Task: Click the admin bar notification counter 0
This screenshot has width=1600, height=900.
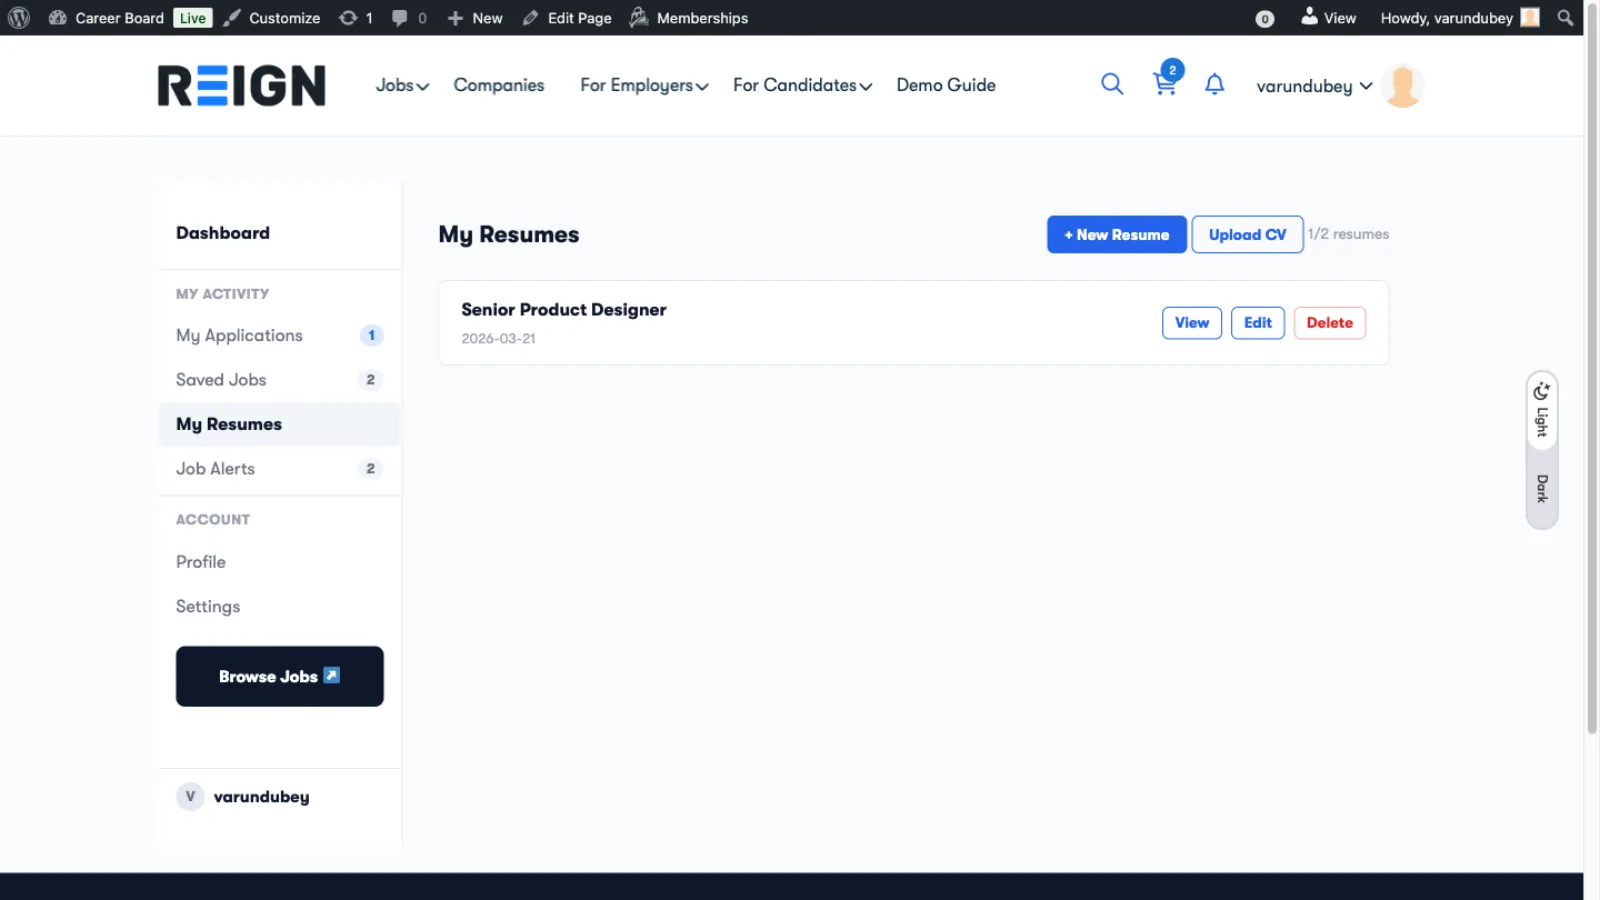Action: [x=1265, y=19]
